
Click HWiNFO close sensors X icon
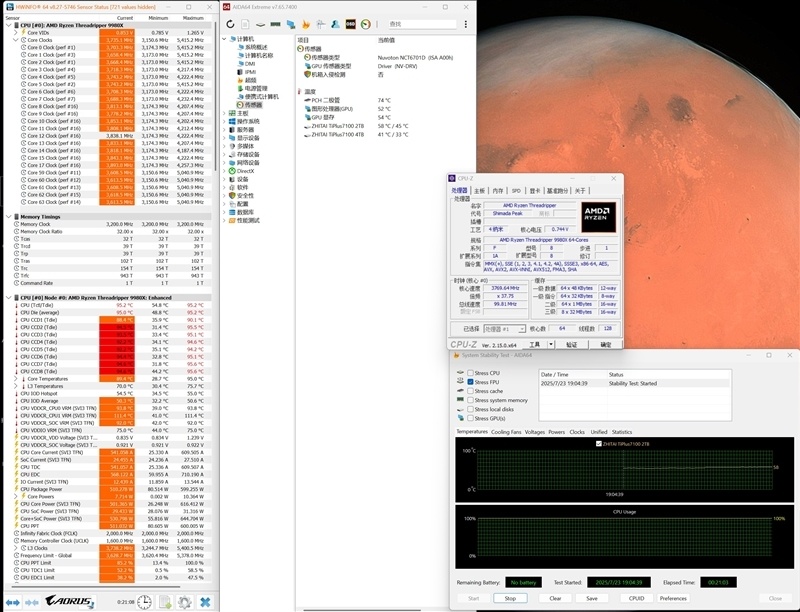point(205,601)
